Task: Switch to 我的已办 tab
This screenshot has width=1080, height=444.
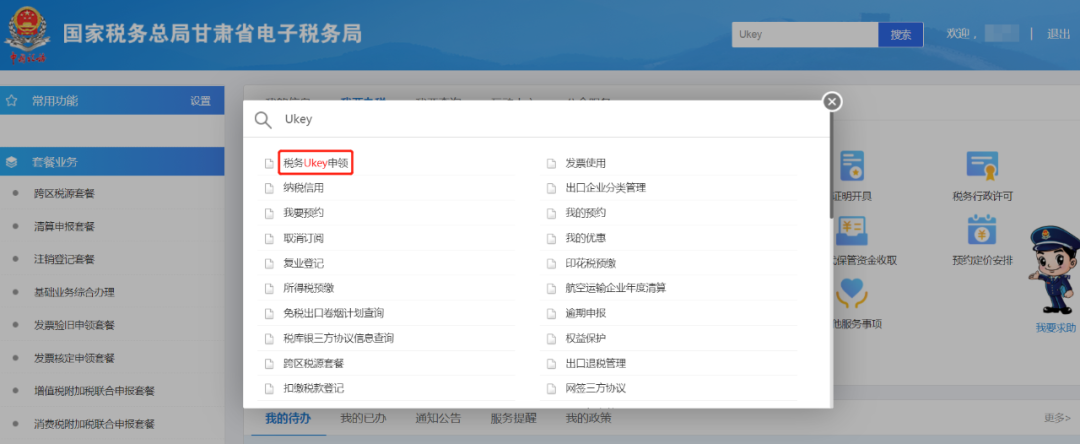Action: [x=363, y=419]
